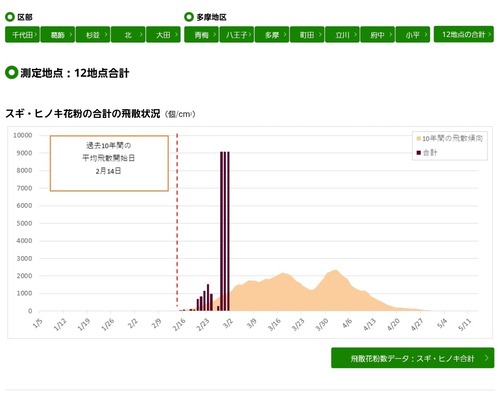The width and height of the screenshot is (500, 394).
Task: Open the 青梅 measurement point
Action: [x=201, y=34]
